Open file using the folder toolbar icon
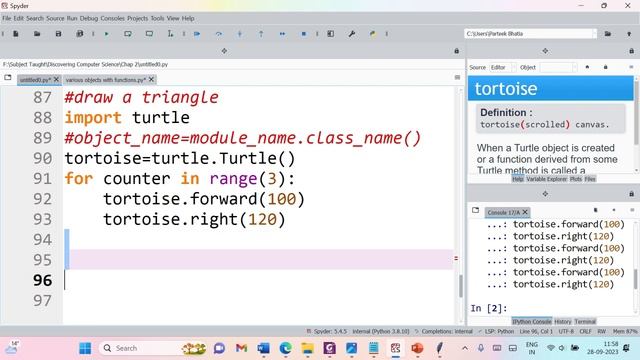Screen dimensions: 640x360 tap(37, 34)
